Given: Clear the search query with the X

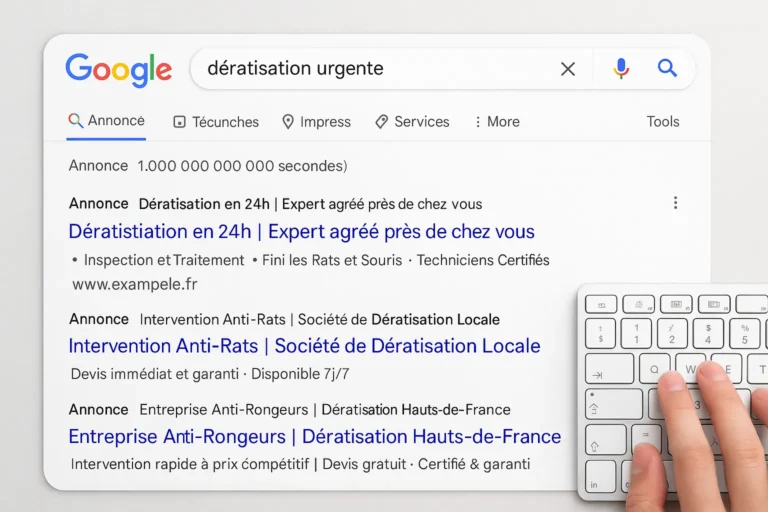Looking at the screenshot, I should (568, 69).
